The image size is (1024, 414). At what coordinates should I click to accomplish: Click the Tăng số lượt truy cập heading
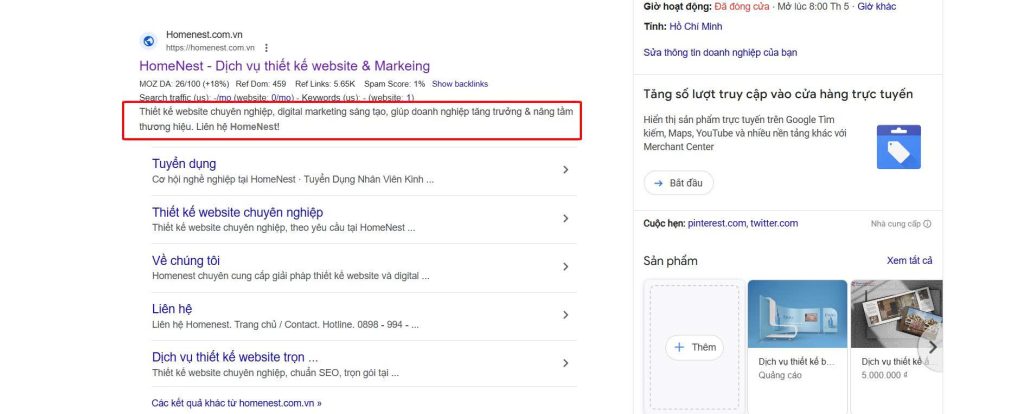pos(778,95)
